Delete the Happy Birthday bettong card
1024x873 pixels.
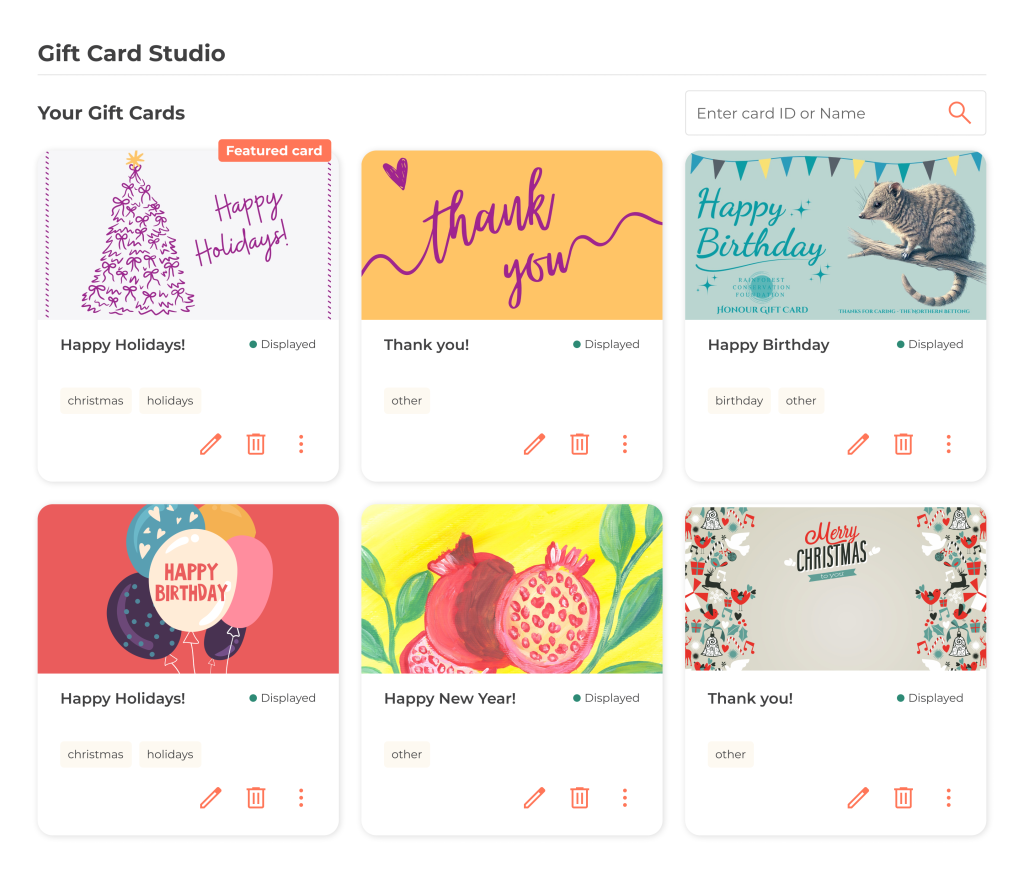tap(903, 444)
